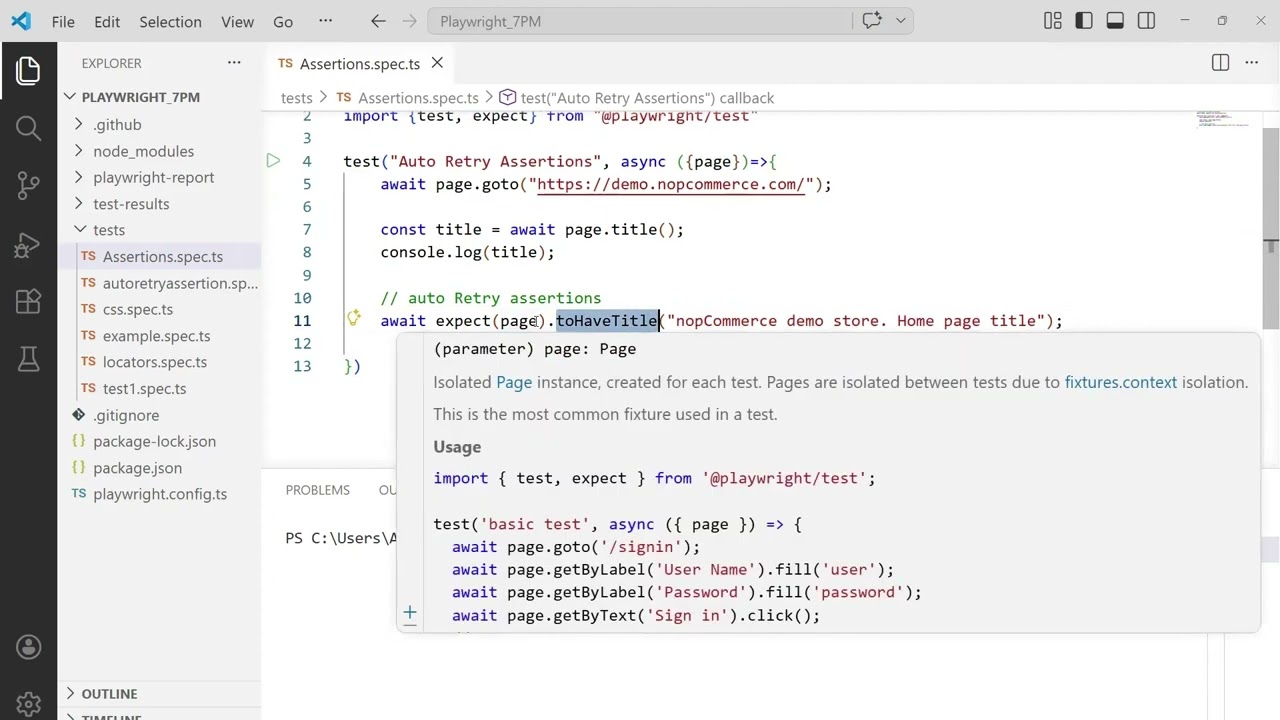The height and width of the screenshot is (720, 1280).
Task: Click the lightbulb code action icon
Action: (x=353, y=319)
